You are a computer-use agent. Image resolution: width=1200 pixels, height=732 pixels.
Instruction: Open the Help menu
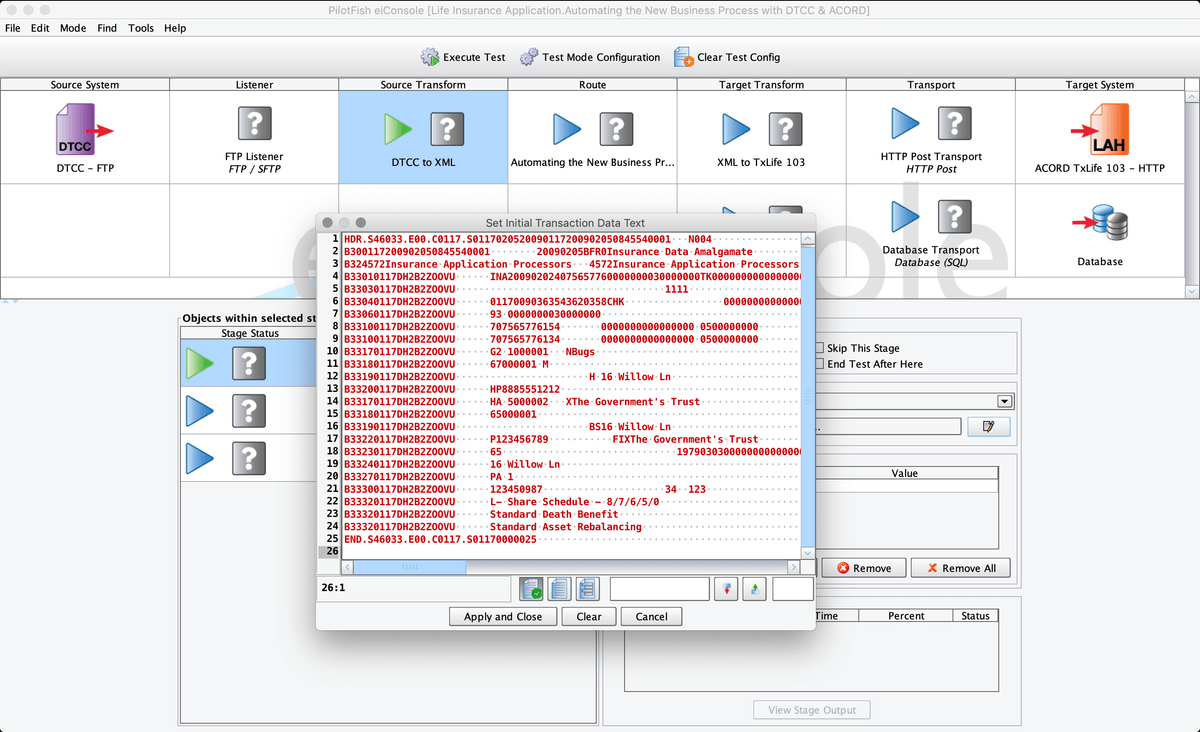point(175,28)
